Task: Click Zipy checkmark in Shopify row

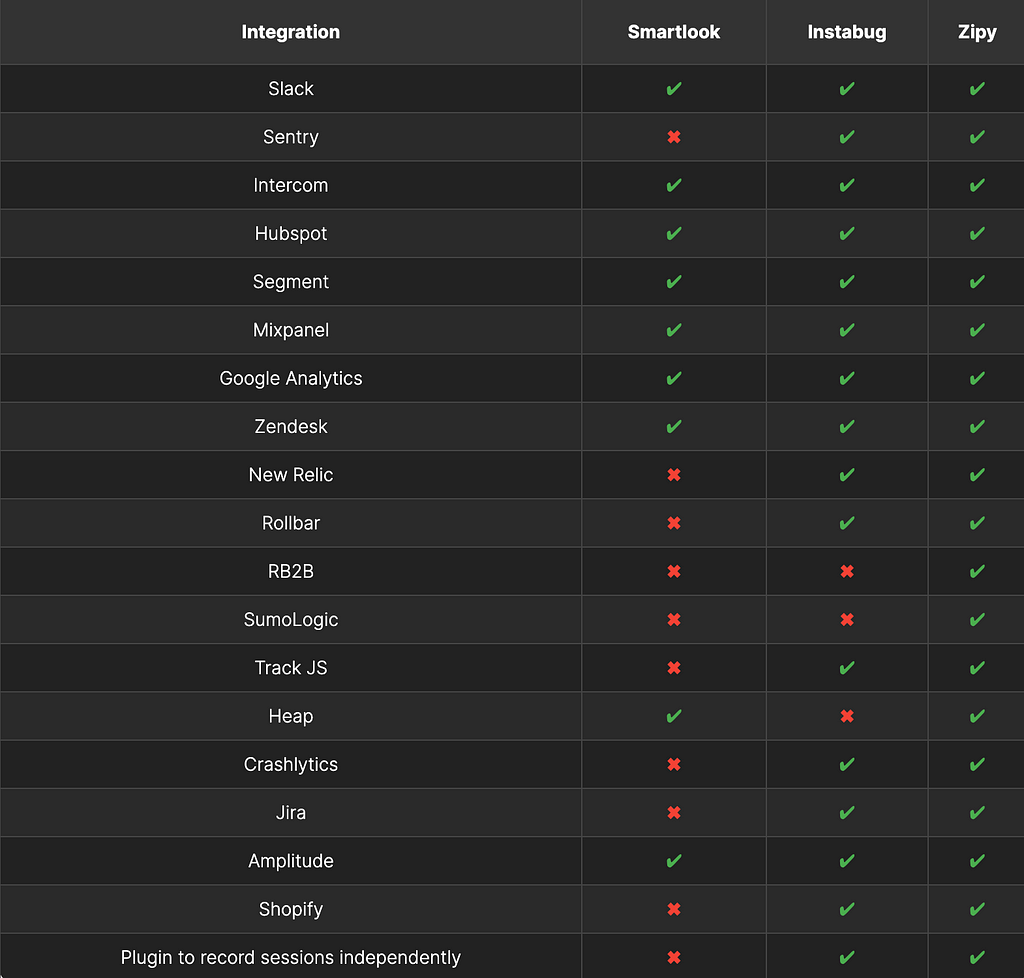Action: [x=976, y=909]
